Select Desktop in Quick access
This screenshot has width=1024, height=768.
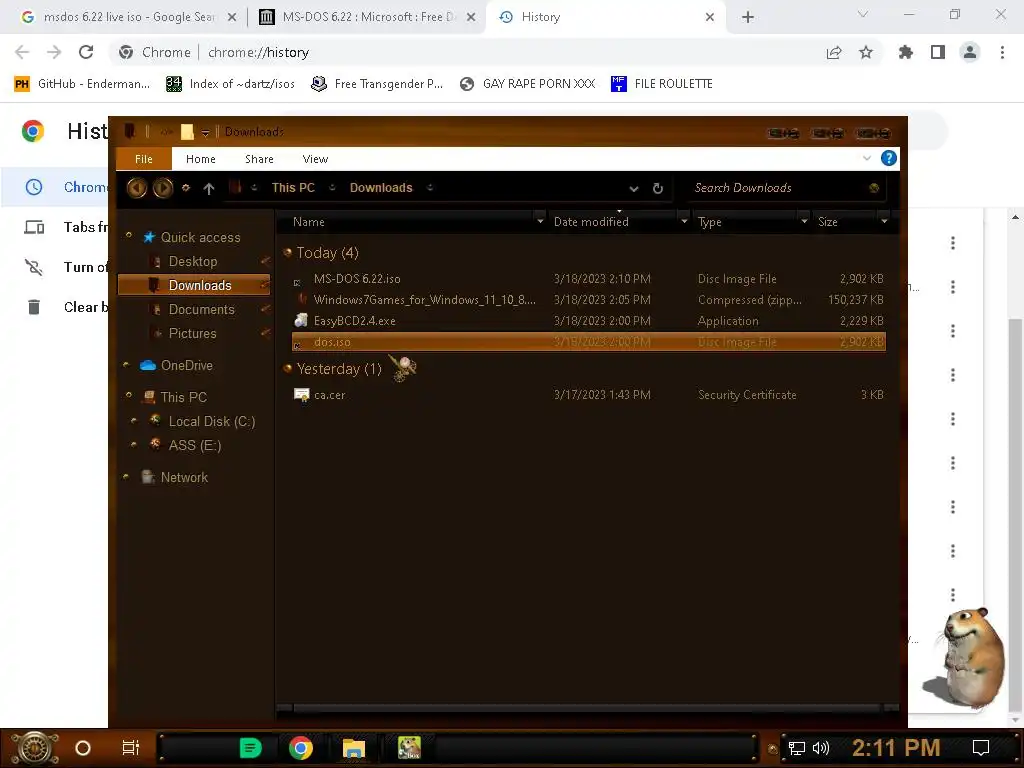point(193,262)
